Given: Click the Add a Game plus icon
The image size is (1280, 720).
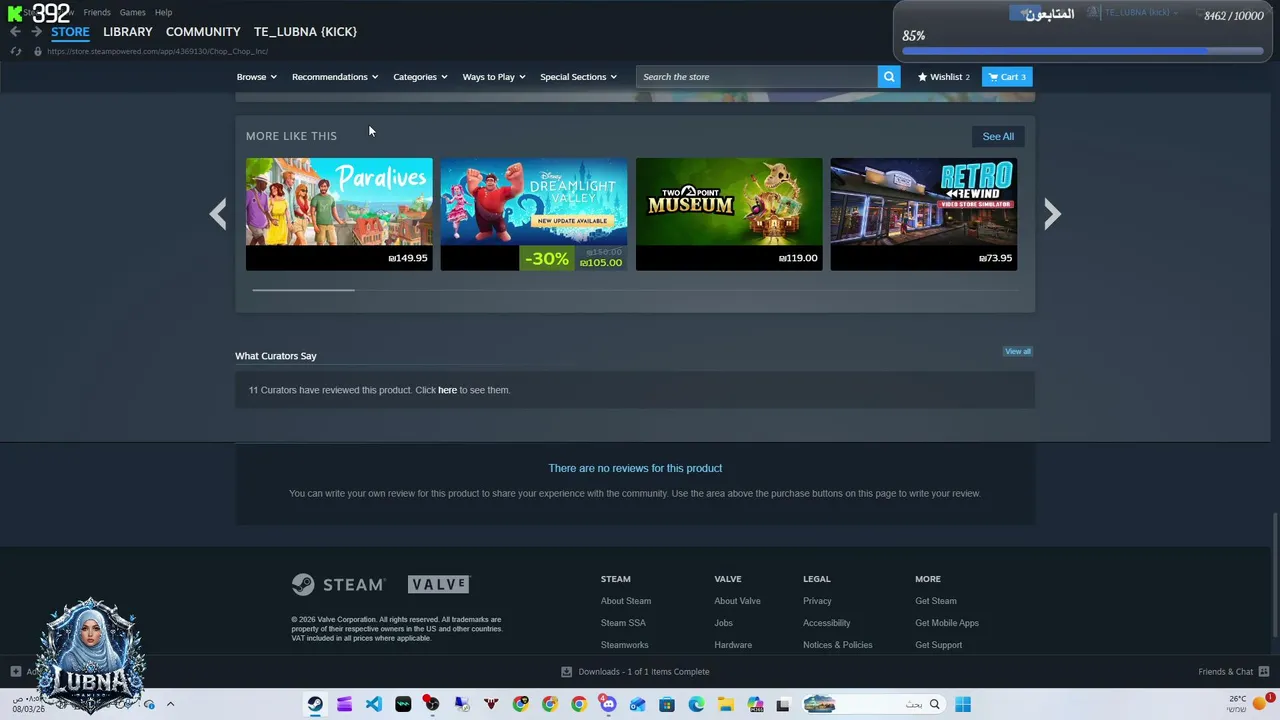Looking at the screenshot, I should (x=15, y=672).
